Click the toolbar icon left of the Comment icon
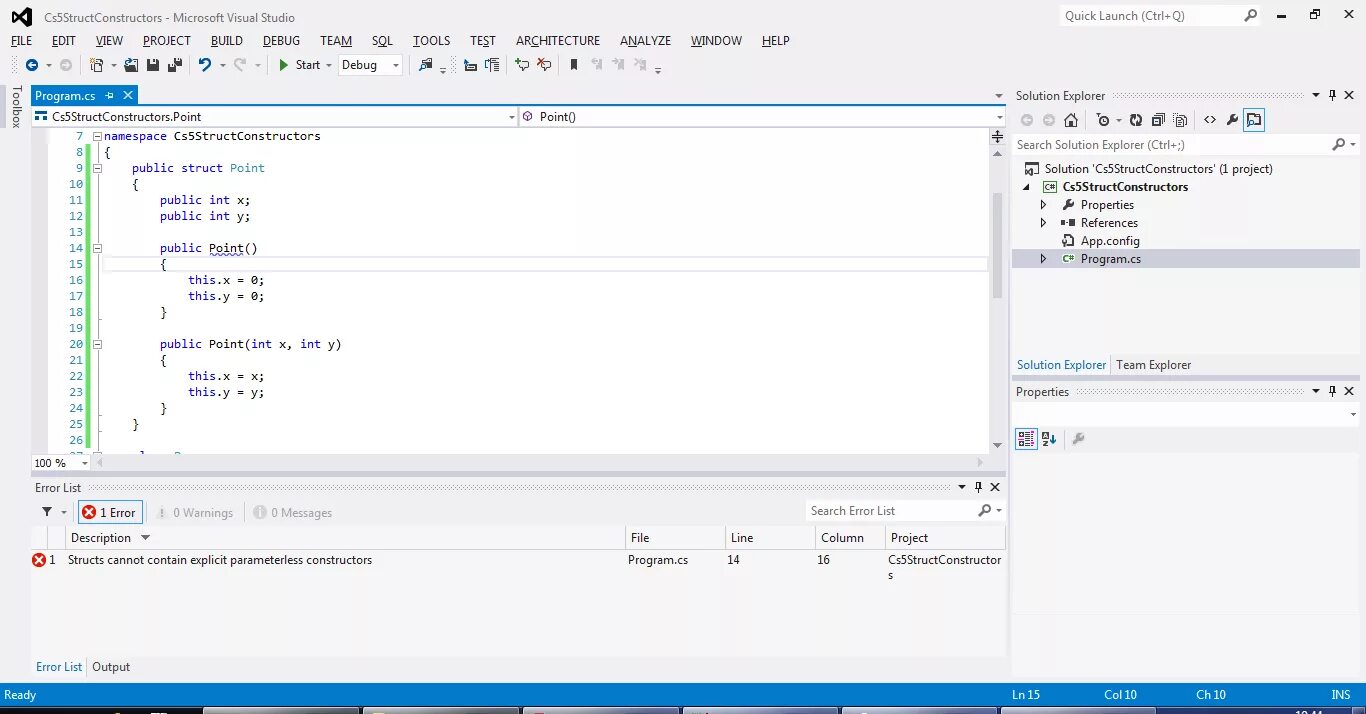The image size is (1366, 714). [x=492, y=65]
